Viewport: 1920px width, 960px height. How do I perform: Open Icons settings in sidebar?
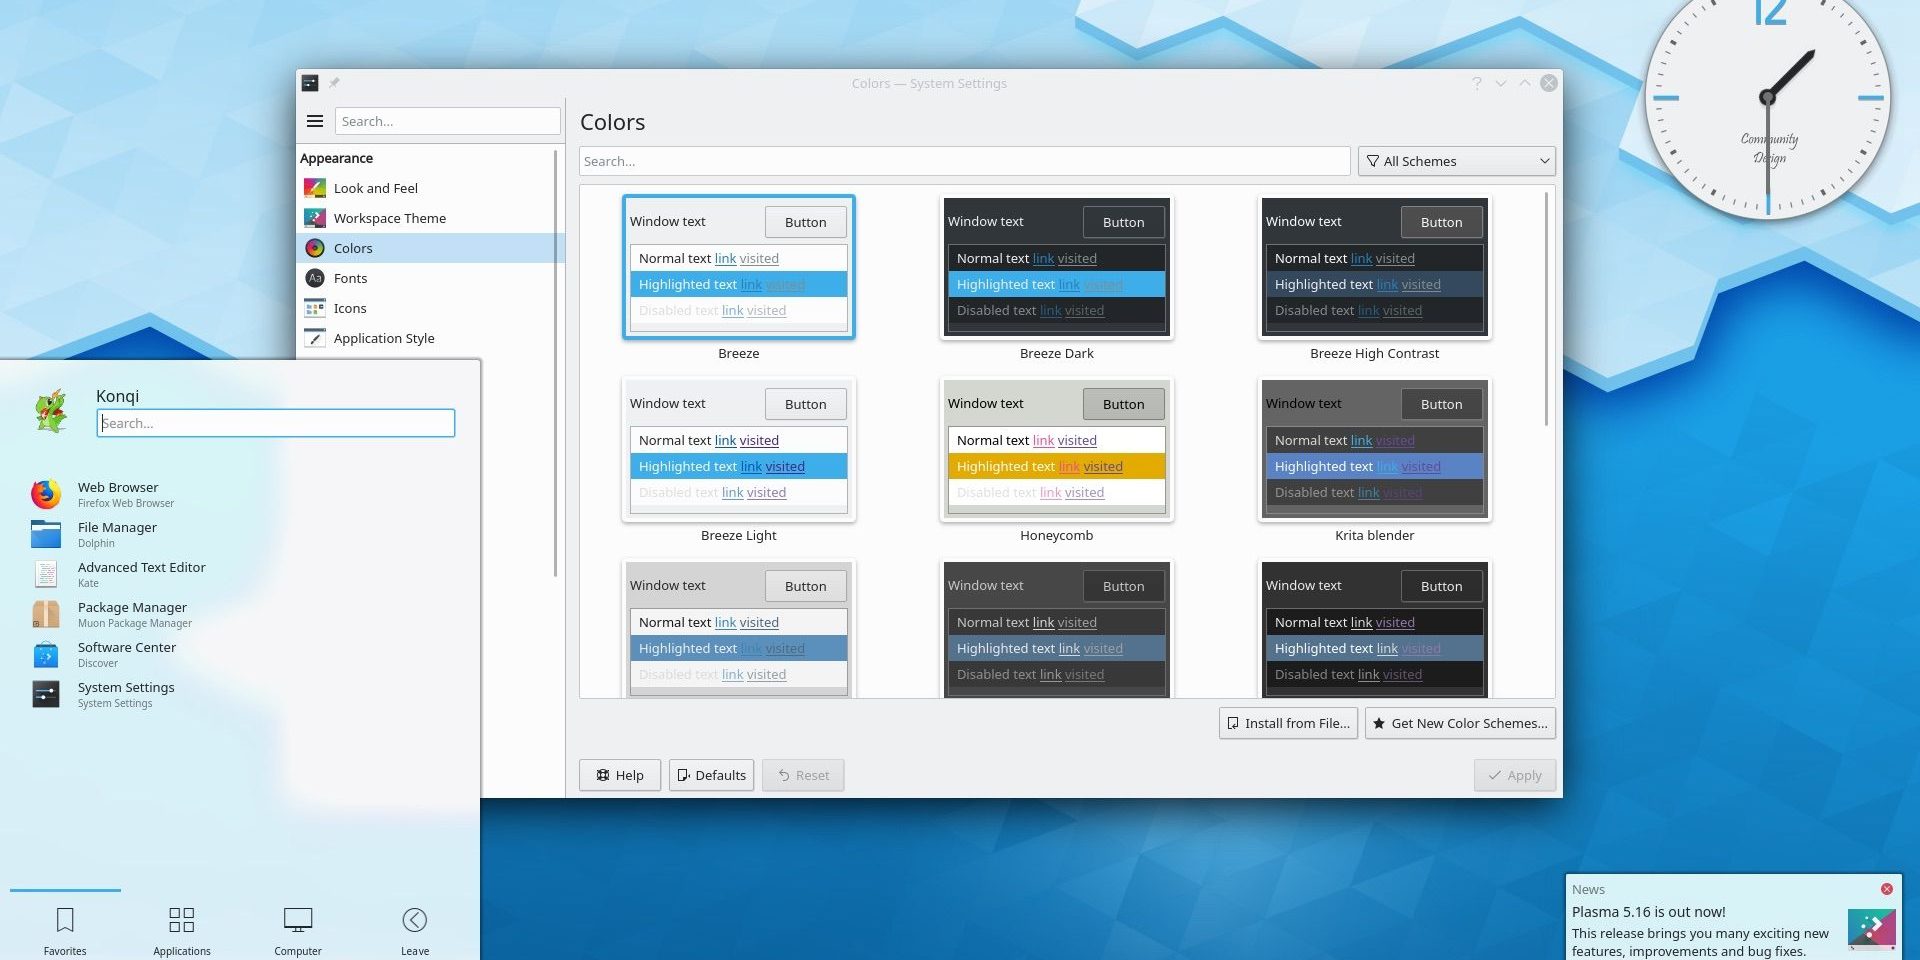point(315,308)
